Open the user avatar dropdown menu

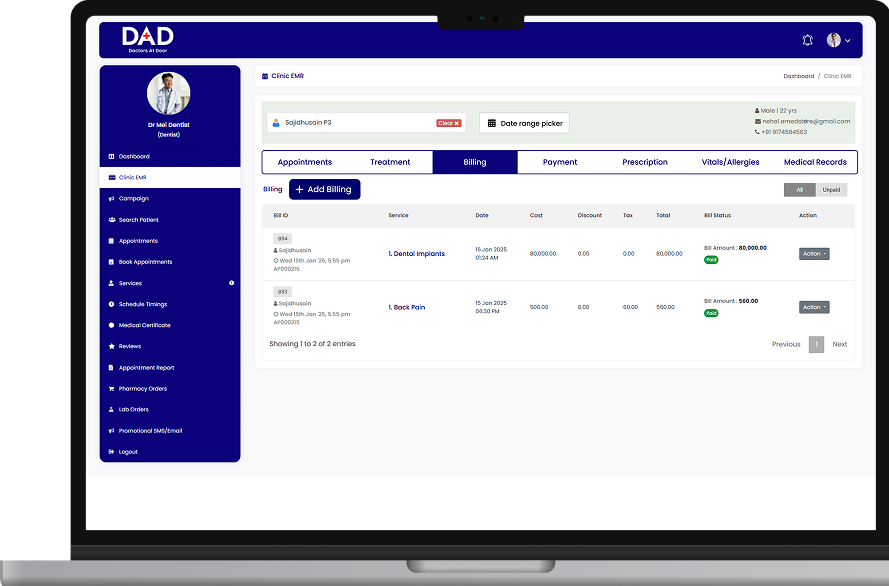838,40
